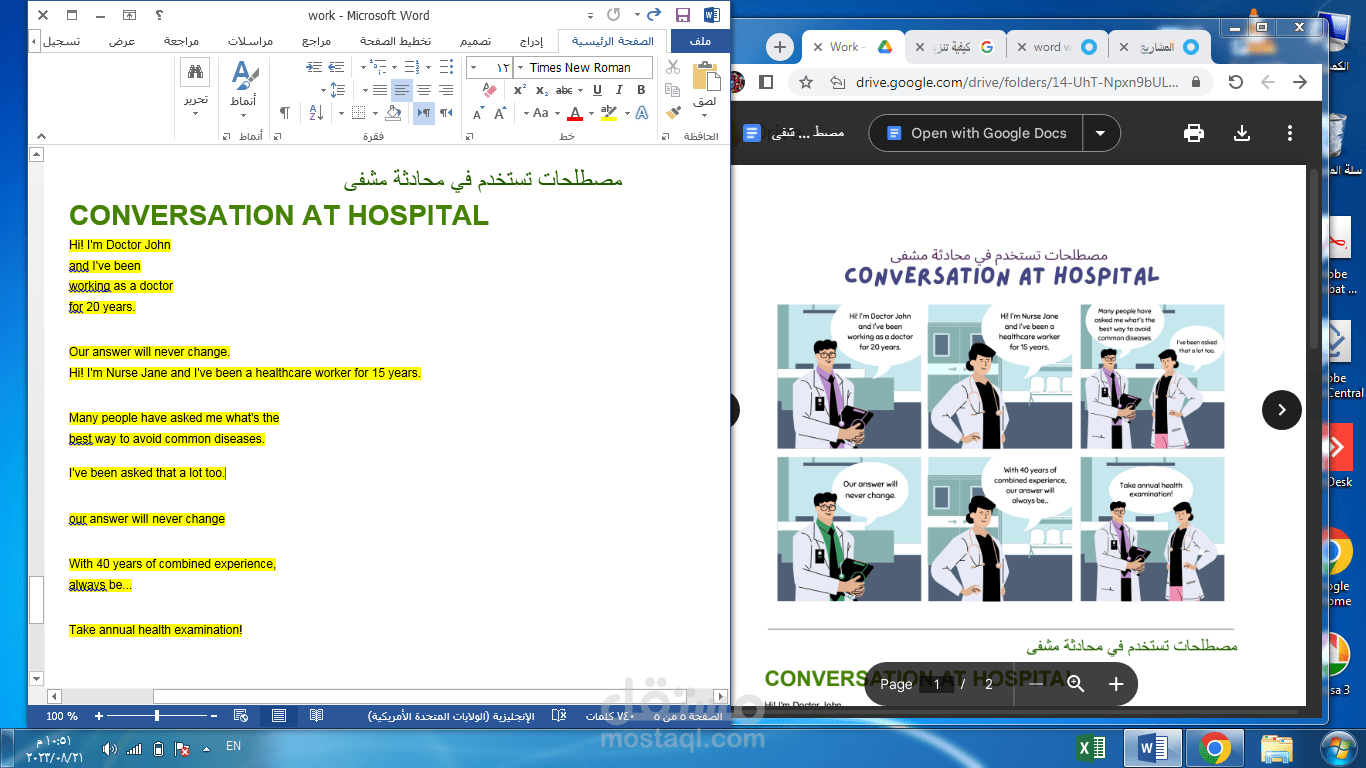Click the Bold button in Word ribbon
1366x768 pixels.
641,90
